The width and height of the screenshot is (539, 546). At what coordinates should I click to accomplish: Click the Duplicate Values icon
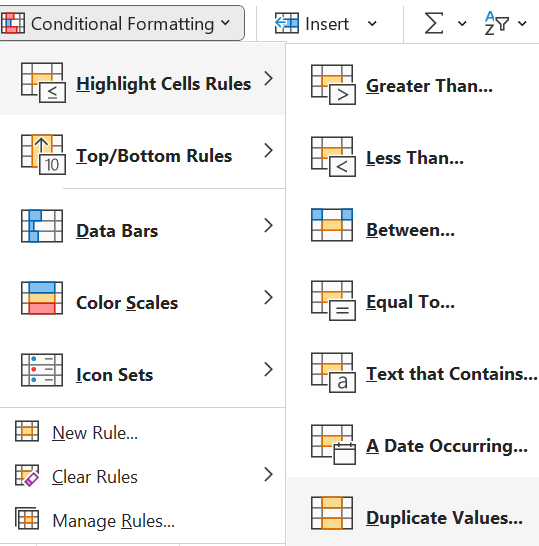click(x=332, y=513)
